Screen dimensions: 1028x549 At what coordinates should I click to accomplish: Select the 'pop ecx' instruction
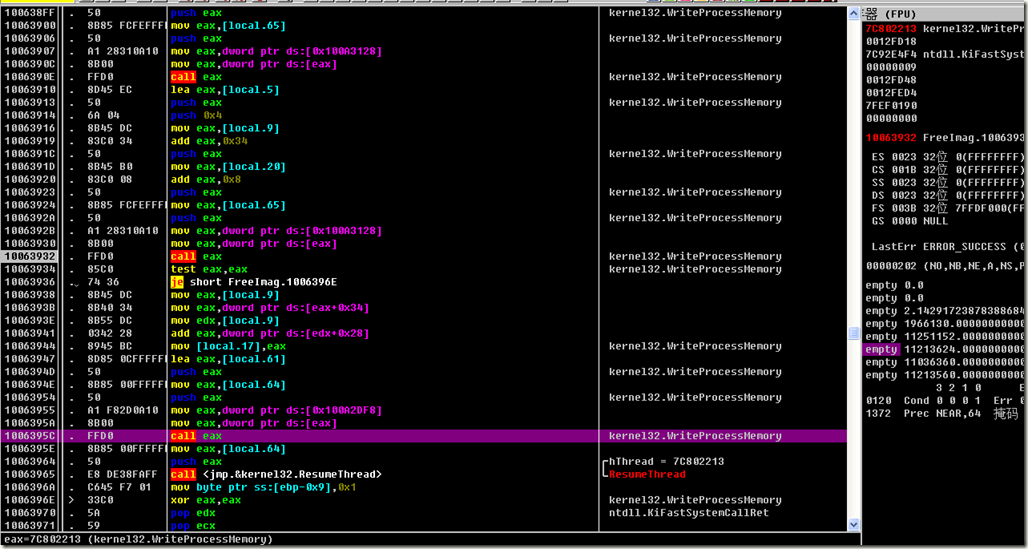click(193, 525)
